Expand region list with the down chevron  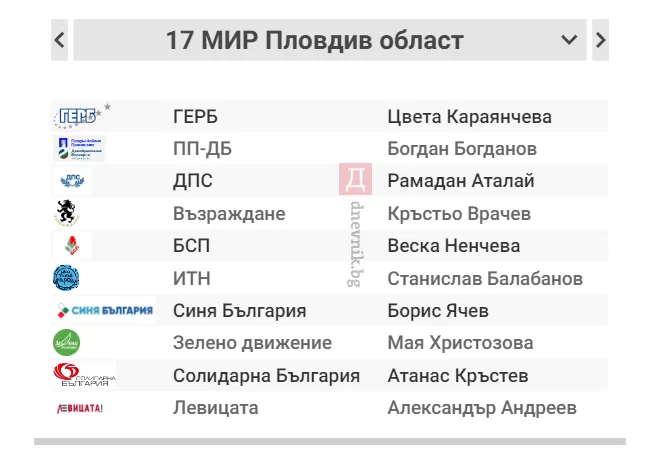pyautogui.click(x=569, y=40)
